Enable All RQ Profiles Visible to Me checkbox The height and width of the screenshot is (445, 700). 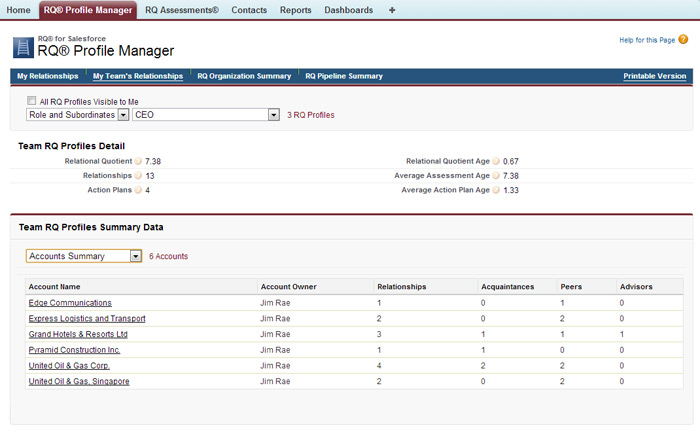tap(31, 100)
